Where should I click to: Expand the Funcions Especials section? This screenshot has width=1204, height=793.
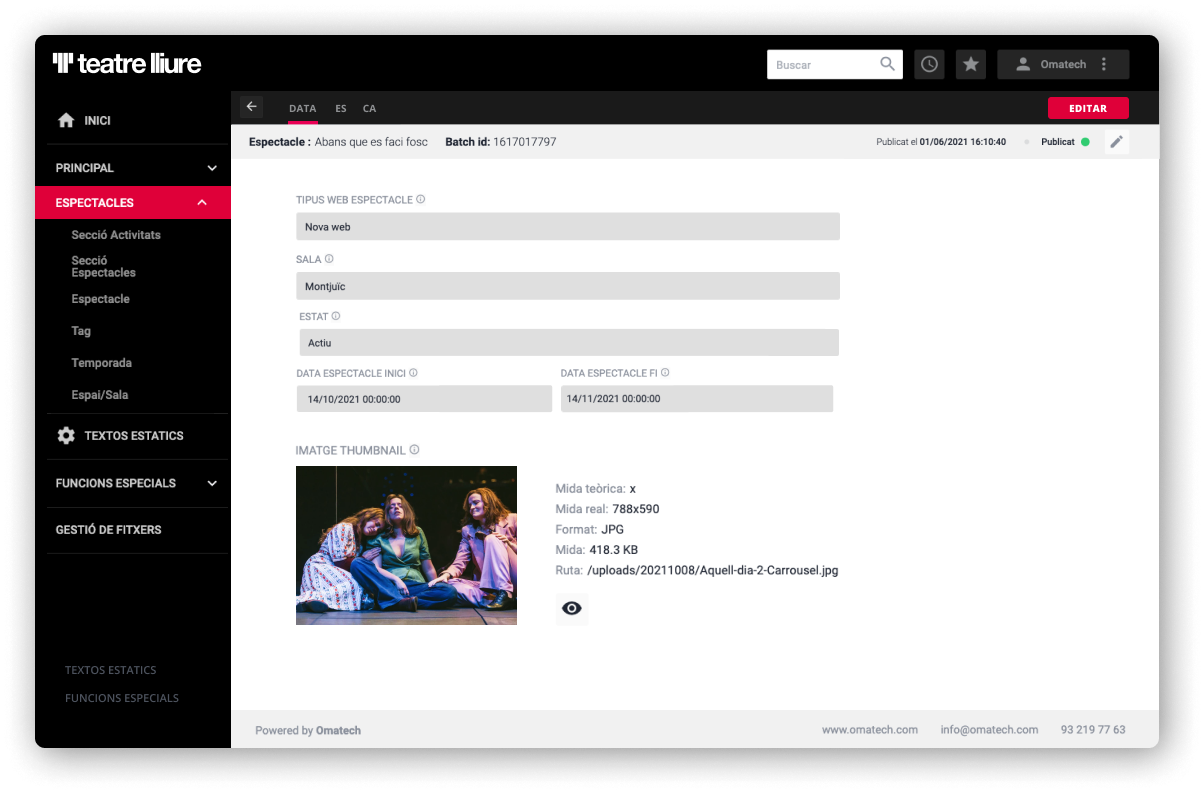tap(212, 483)
